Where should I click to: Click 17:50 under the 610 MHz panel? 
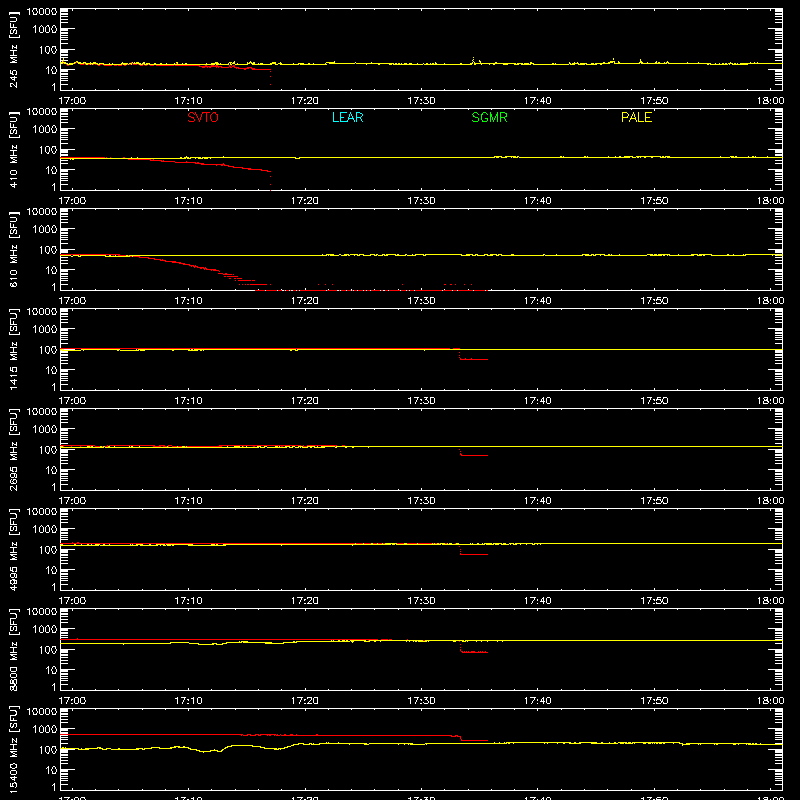tap(654, 301)
